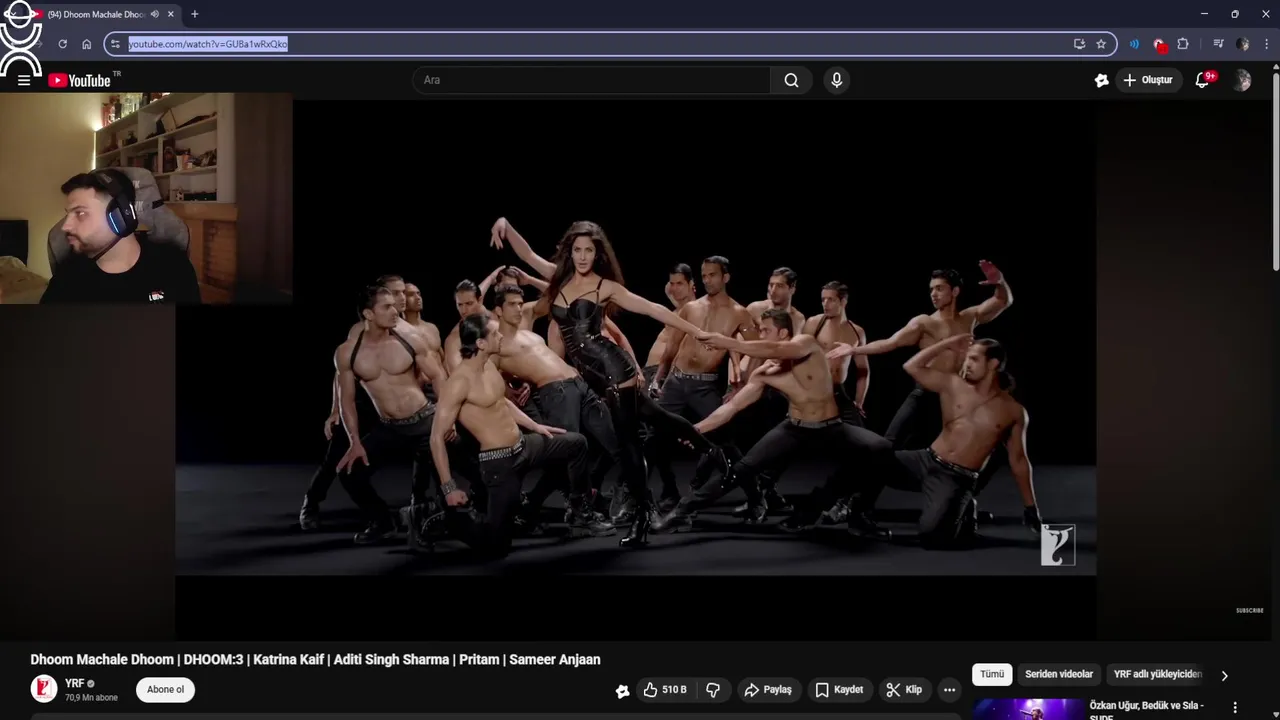The image size is (1280, 720).
Task: Select the Dhoom Machale Dhoom tab
Action: [96, 14]
